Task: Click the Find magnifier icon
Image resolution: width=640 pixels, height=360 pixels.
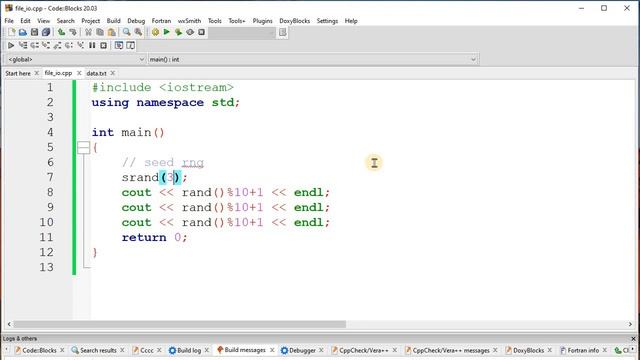Action: (127, 32)
